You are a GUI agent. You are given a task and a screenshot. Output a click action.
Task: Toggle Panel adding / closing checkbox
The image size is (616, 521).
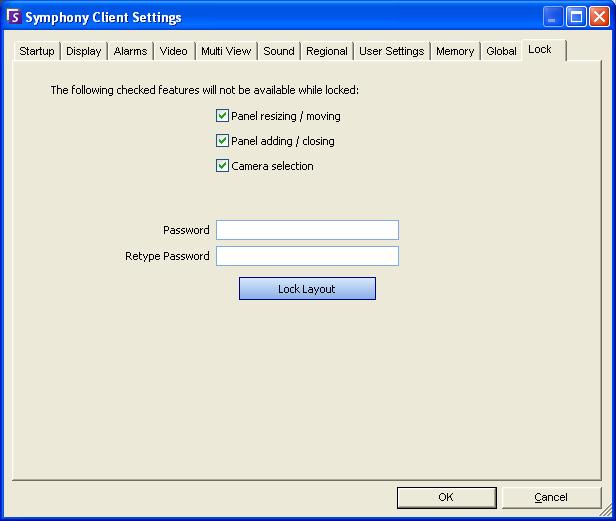pyautogui.click(x=222, y=141)
